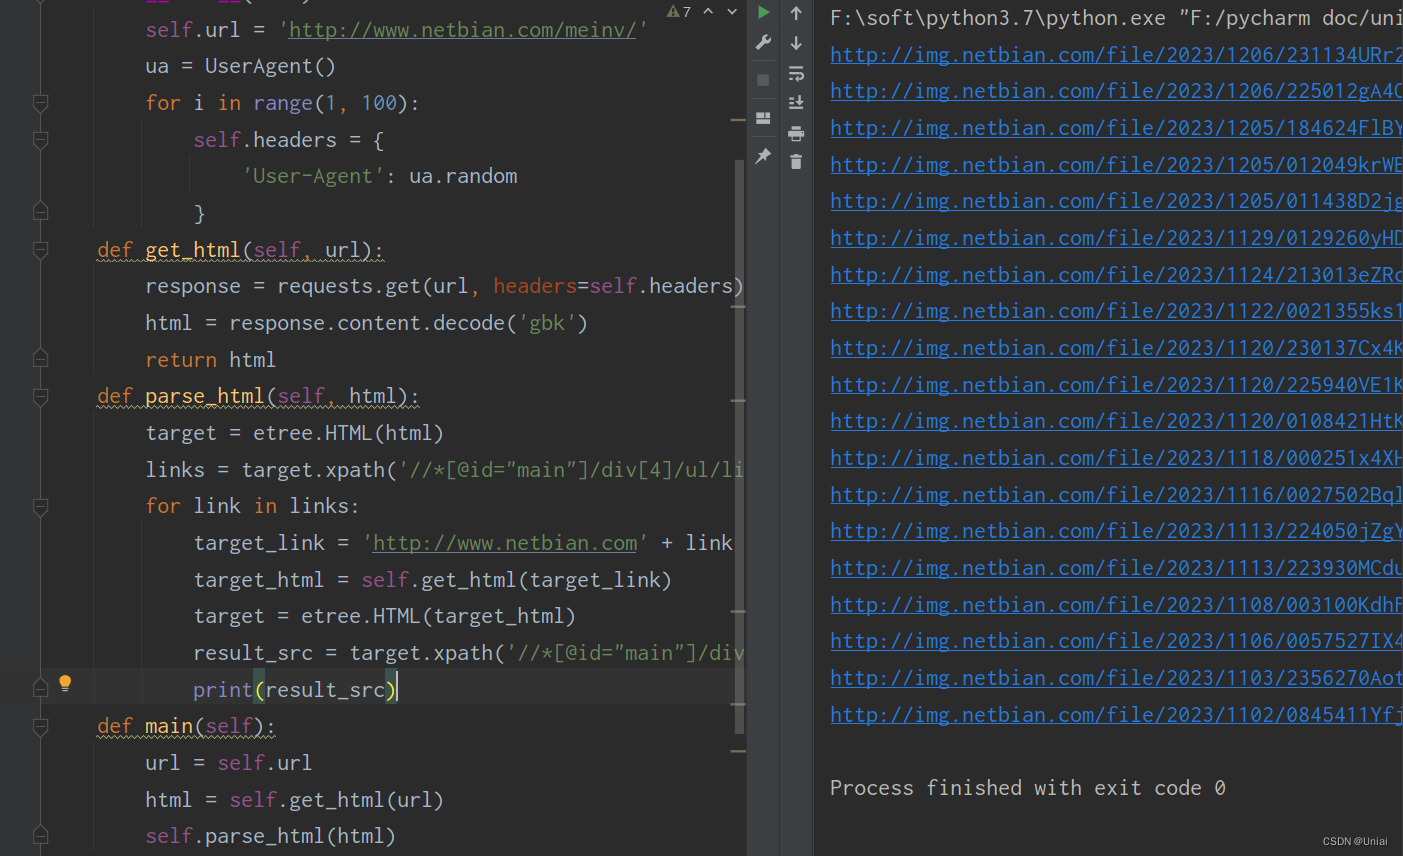
Task: Click fold marker at 'return html' line
Action: [x=41, y=358]
